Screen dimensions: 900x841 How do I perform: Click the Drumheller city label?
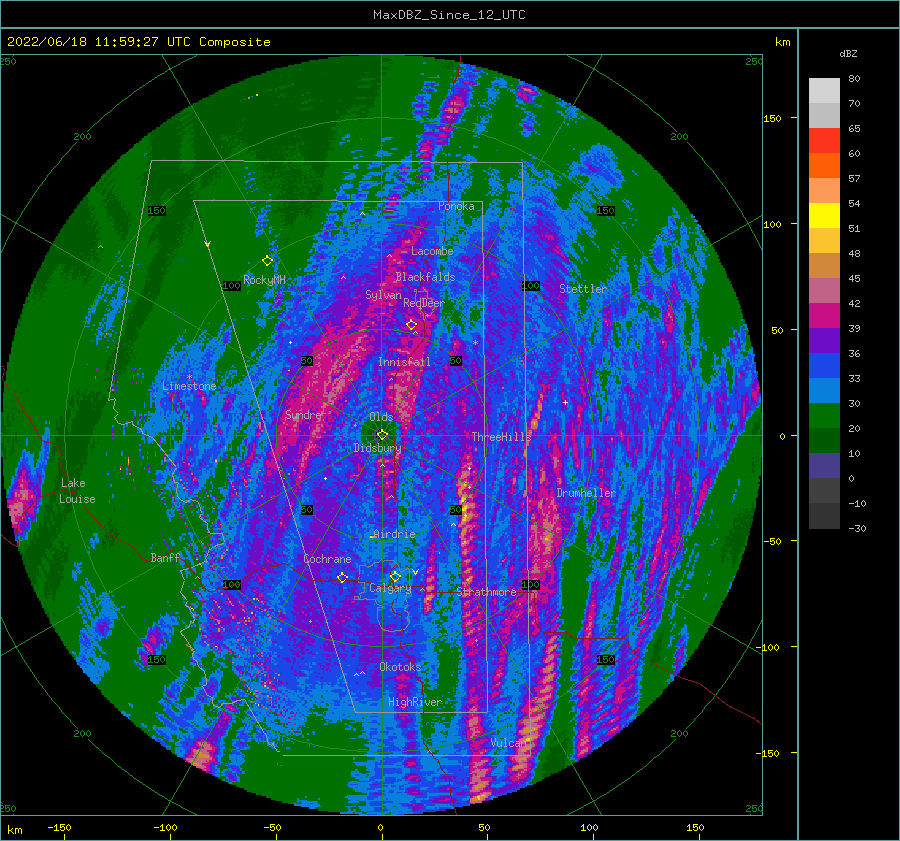pos(586,493)
